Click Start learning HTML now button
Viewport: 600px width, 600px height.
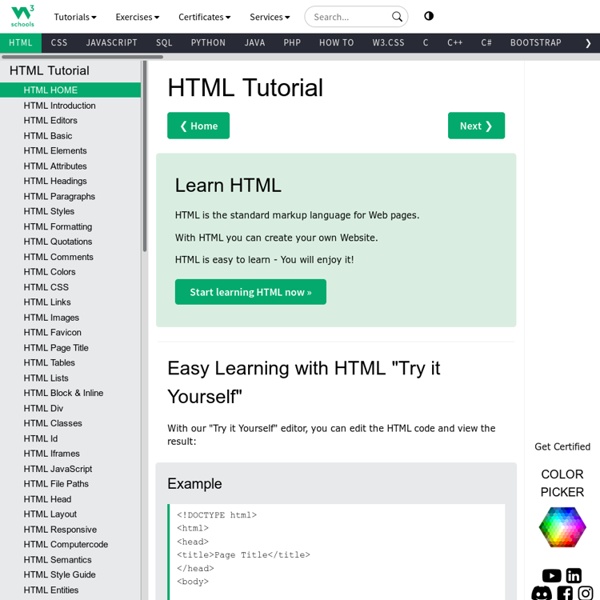click(x=251, y=292)
